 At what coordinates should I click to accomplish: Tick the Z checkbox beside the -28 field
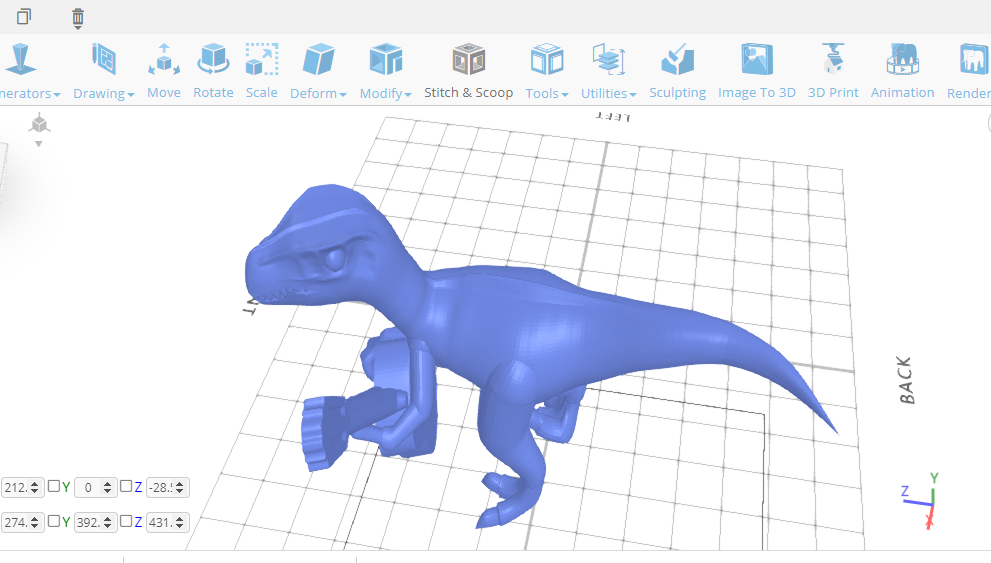126,486
